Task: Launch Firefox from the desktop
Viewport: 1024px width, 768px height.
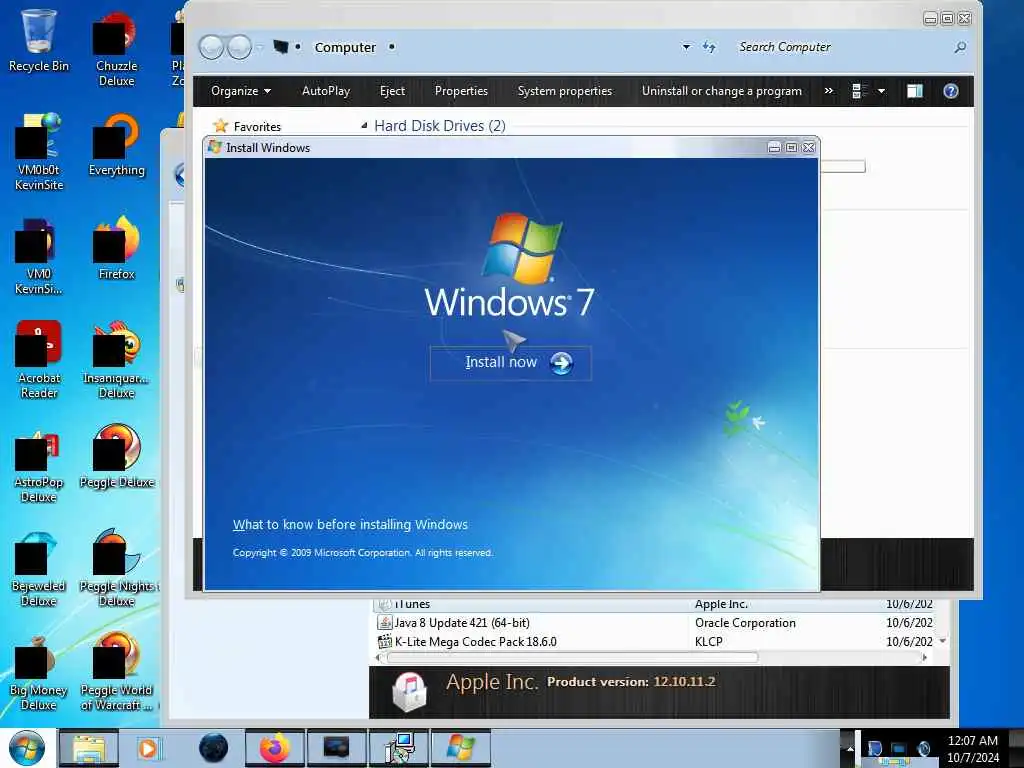Action: point(116,248)
